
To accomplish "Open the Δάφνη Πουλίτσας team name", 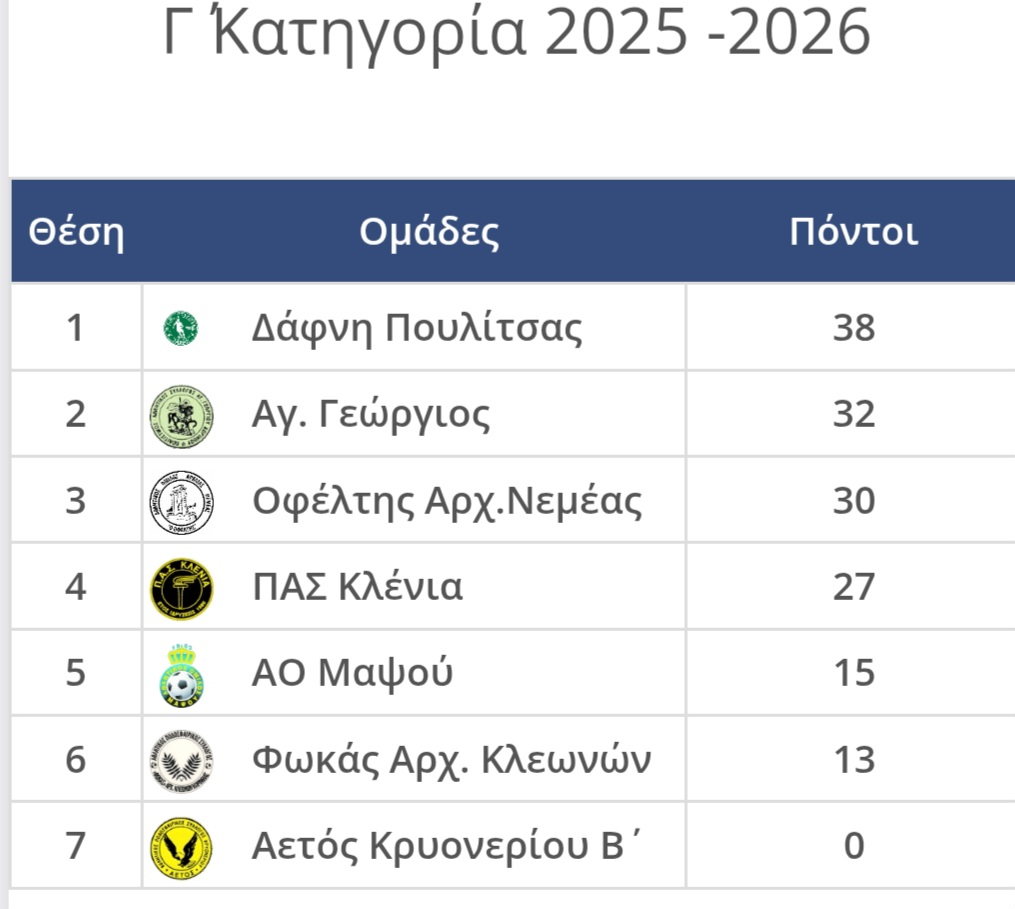I will click(x=416, y=328).
